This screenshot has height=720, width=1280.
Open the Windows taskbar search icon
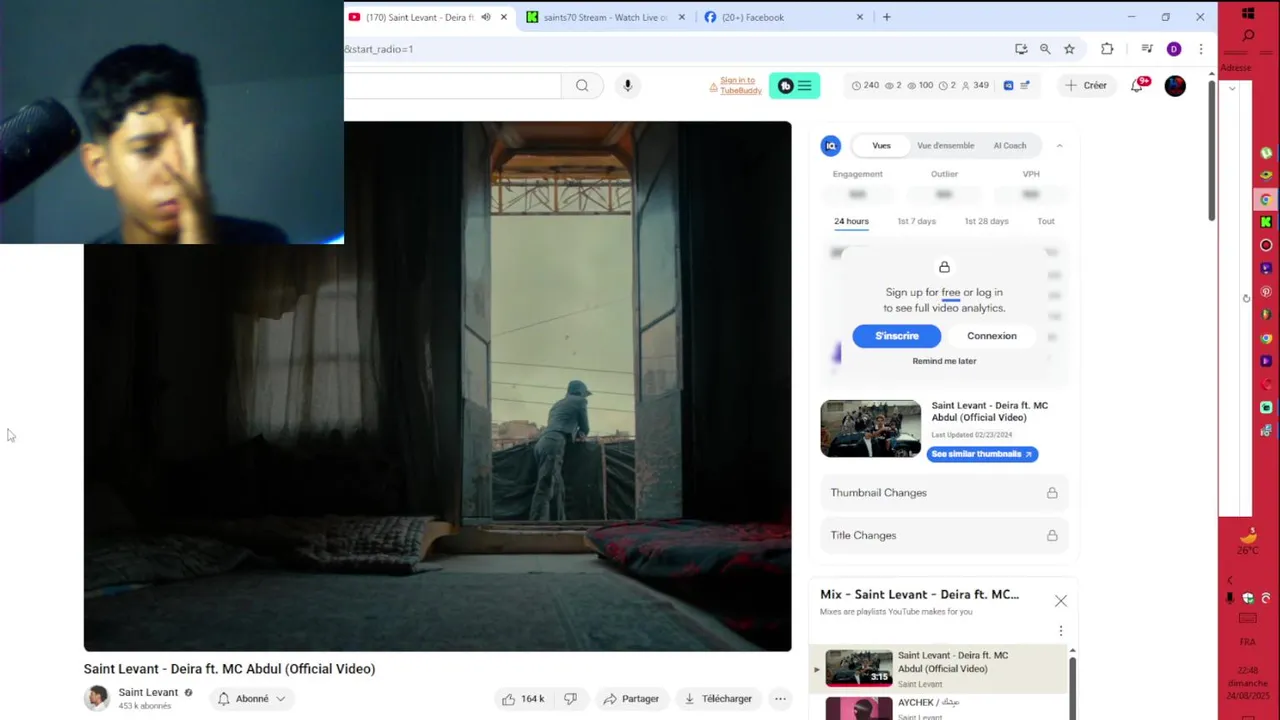(1248, 36)
